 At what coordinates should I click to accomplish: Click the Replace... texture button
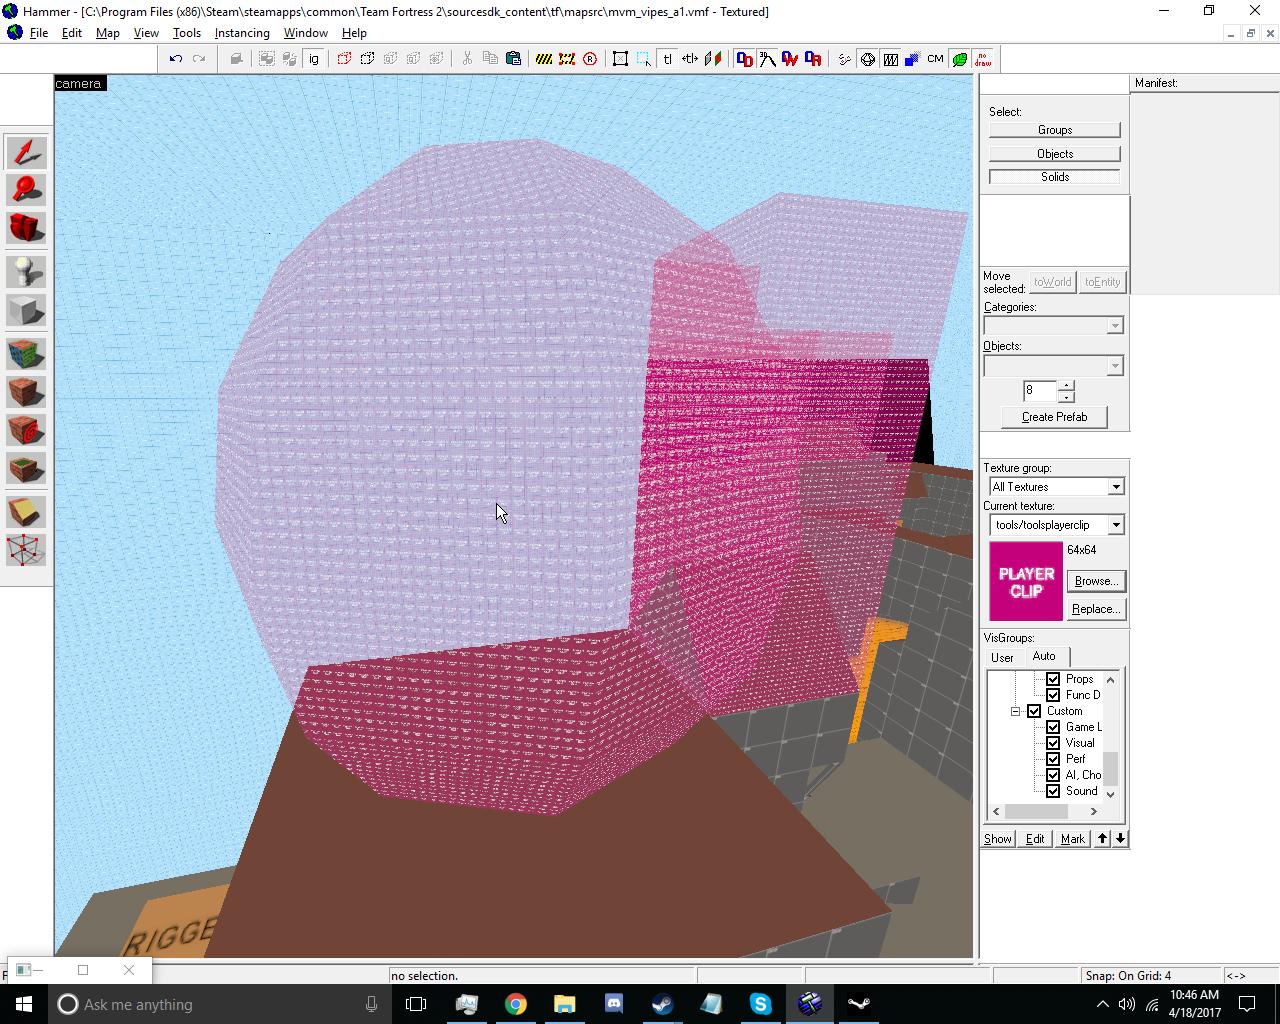[x=1096, y=609]
